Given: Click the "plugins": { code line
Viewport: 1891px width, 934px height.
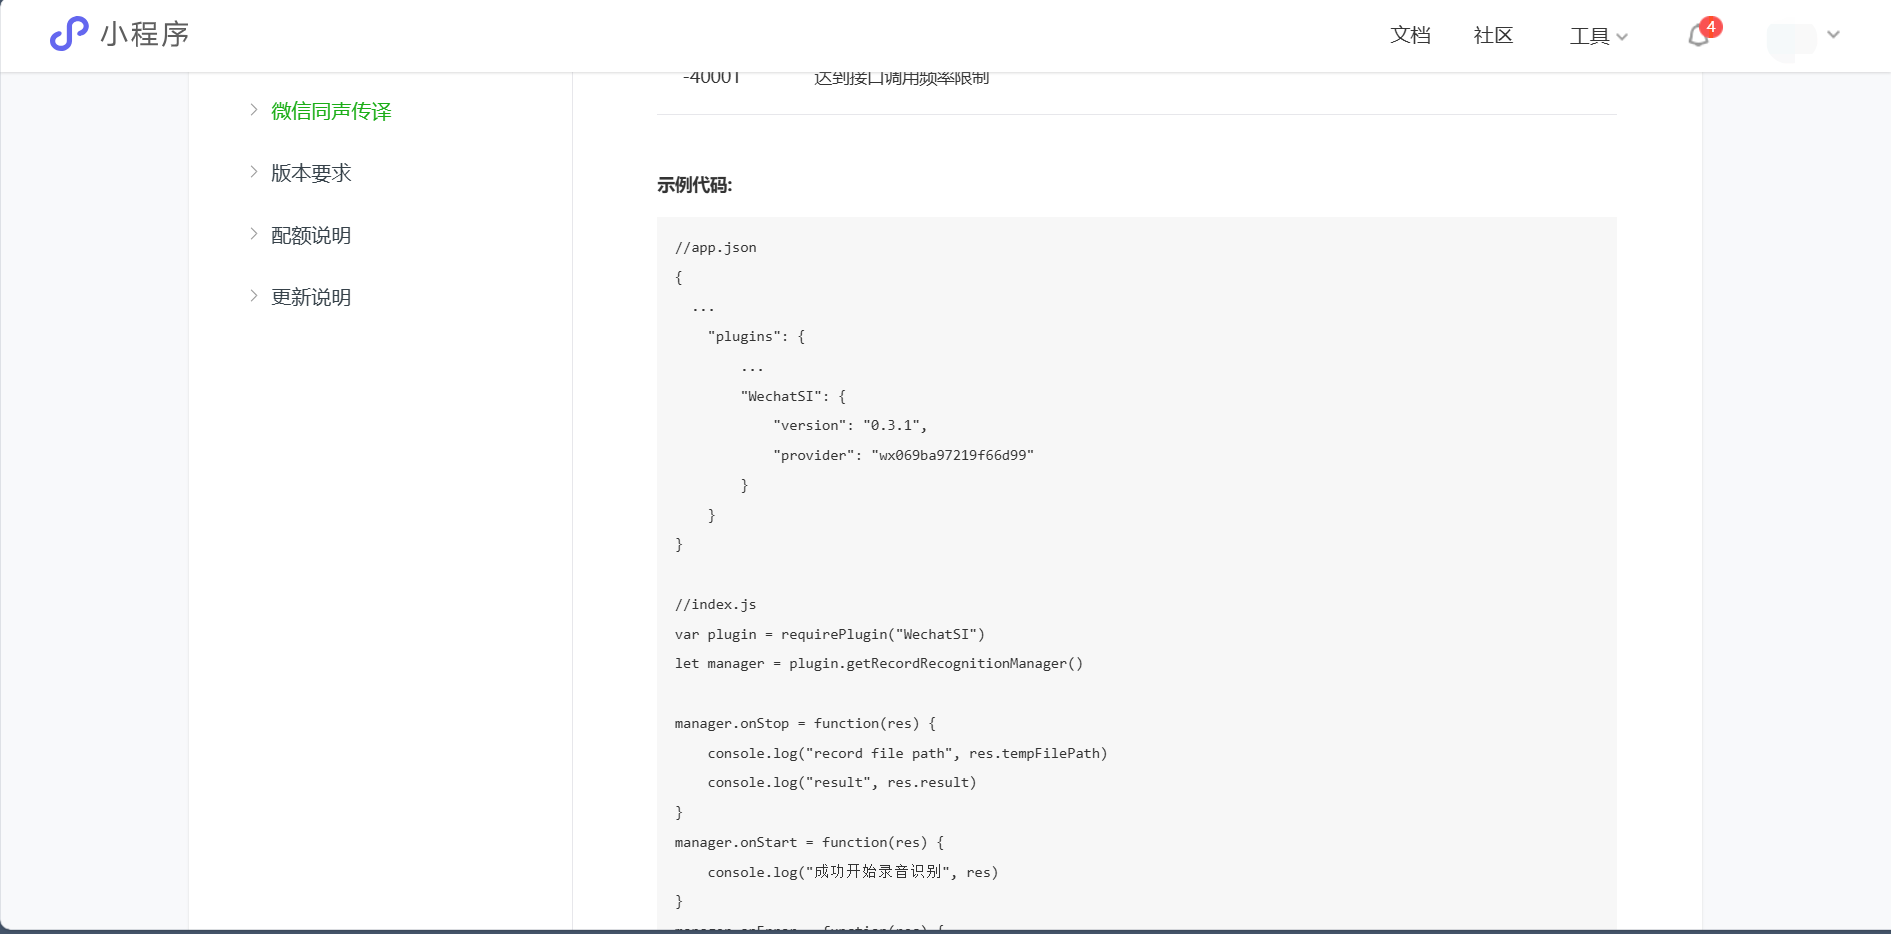Looking at the screenshot, I should [756, 336].
